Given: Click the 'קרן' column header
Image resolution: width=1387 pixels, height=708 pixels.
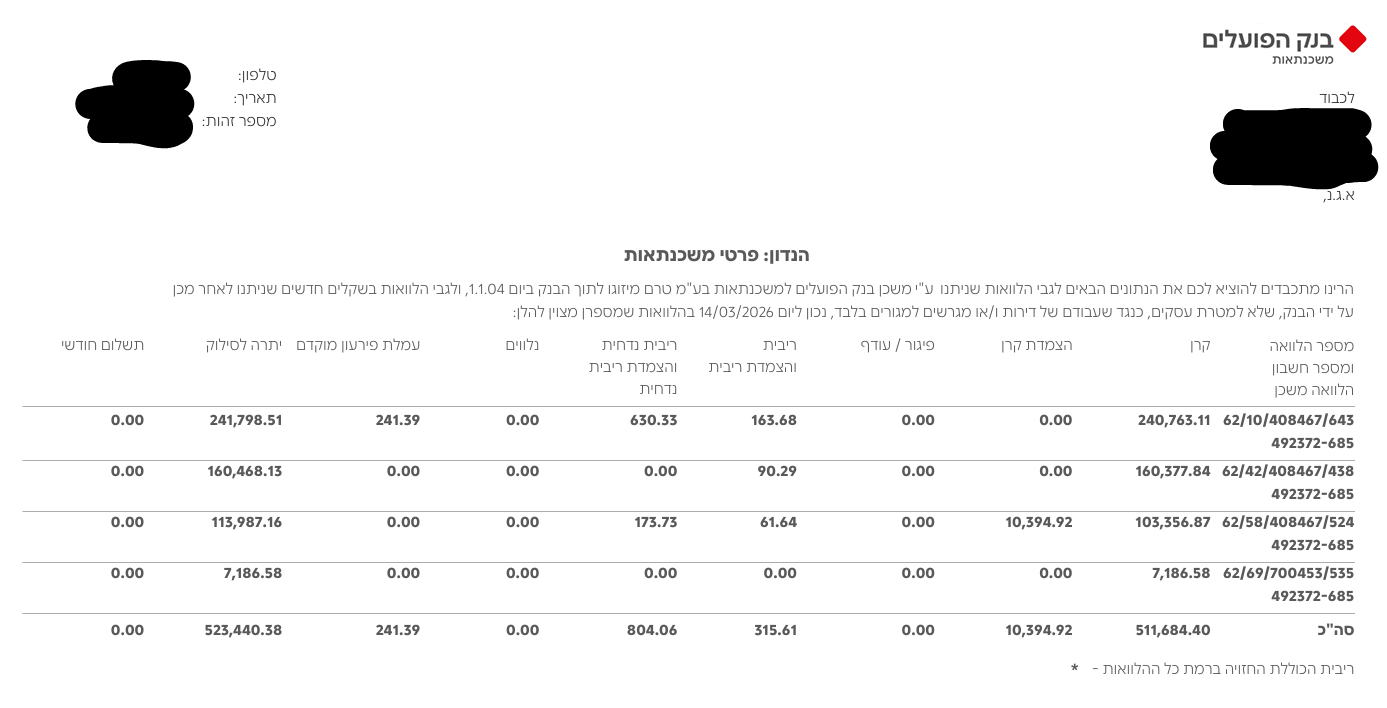Looking at the screenshot, I should click(1199, 345).
